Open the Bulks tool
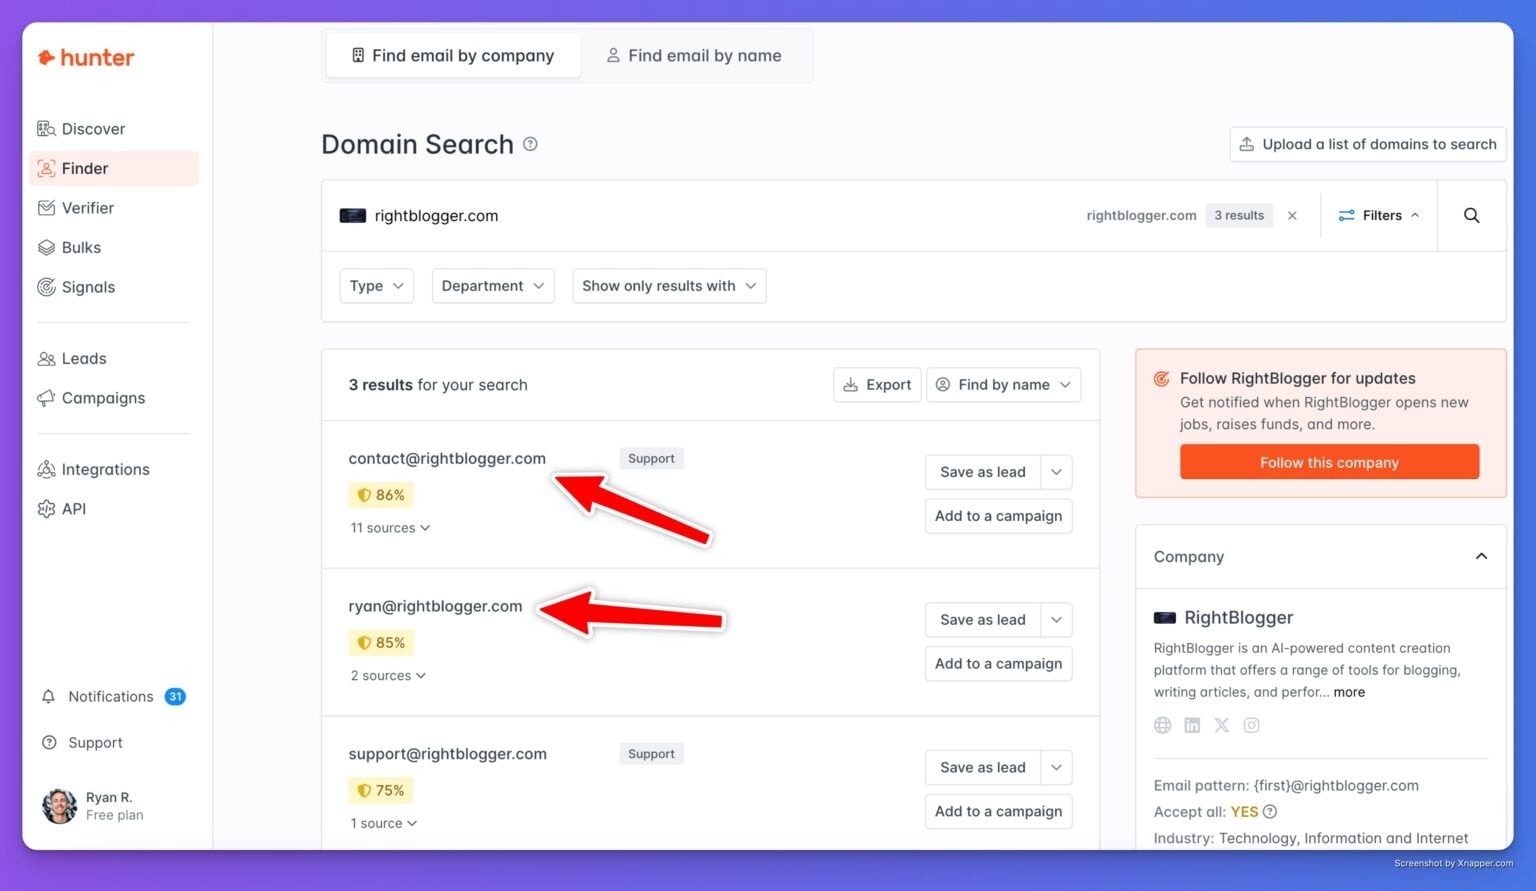The width and height of the screenshot is (1536, 891). [x=80, y=247]
